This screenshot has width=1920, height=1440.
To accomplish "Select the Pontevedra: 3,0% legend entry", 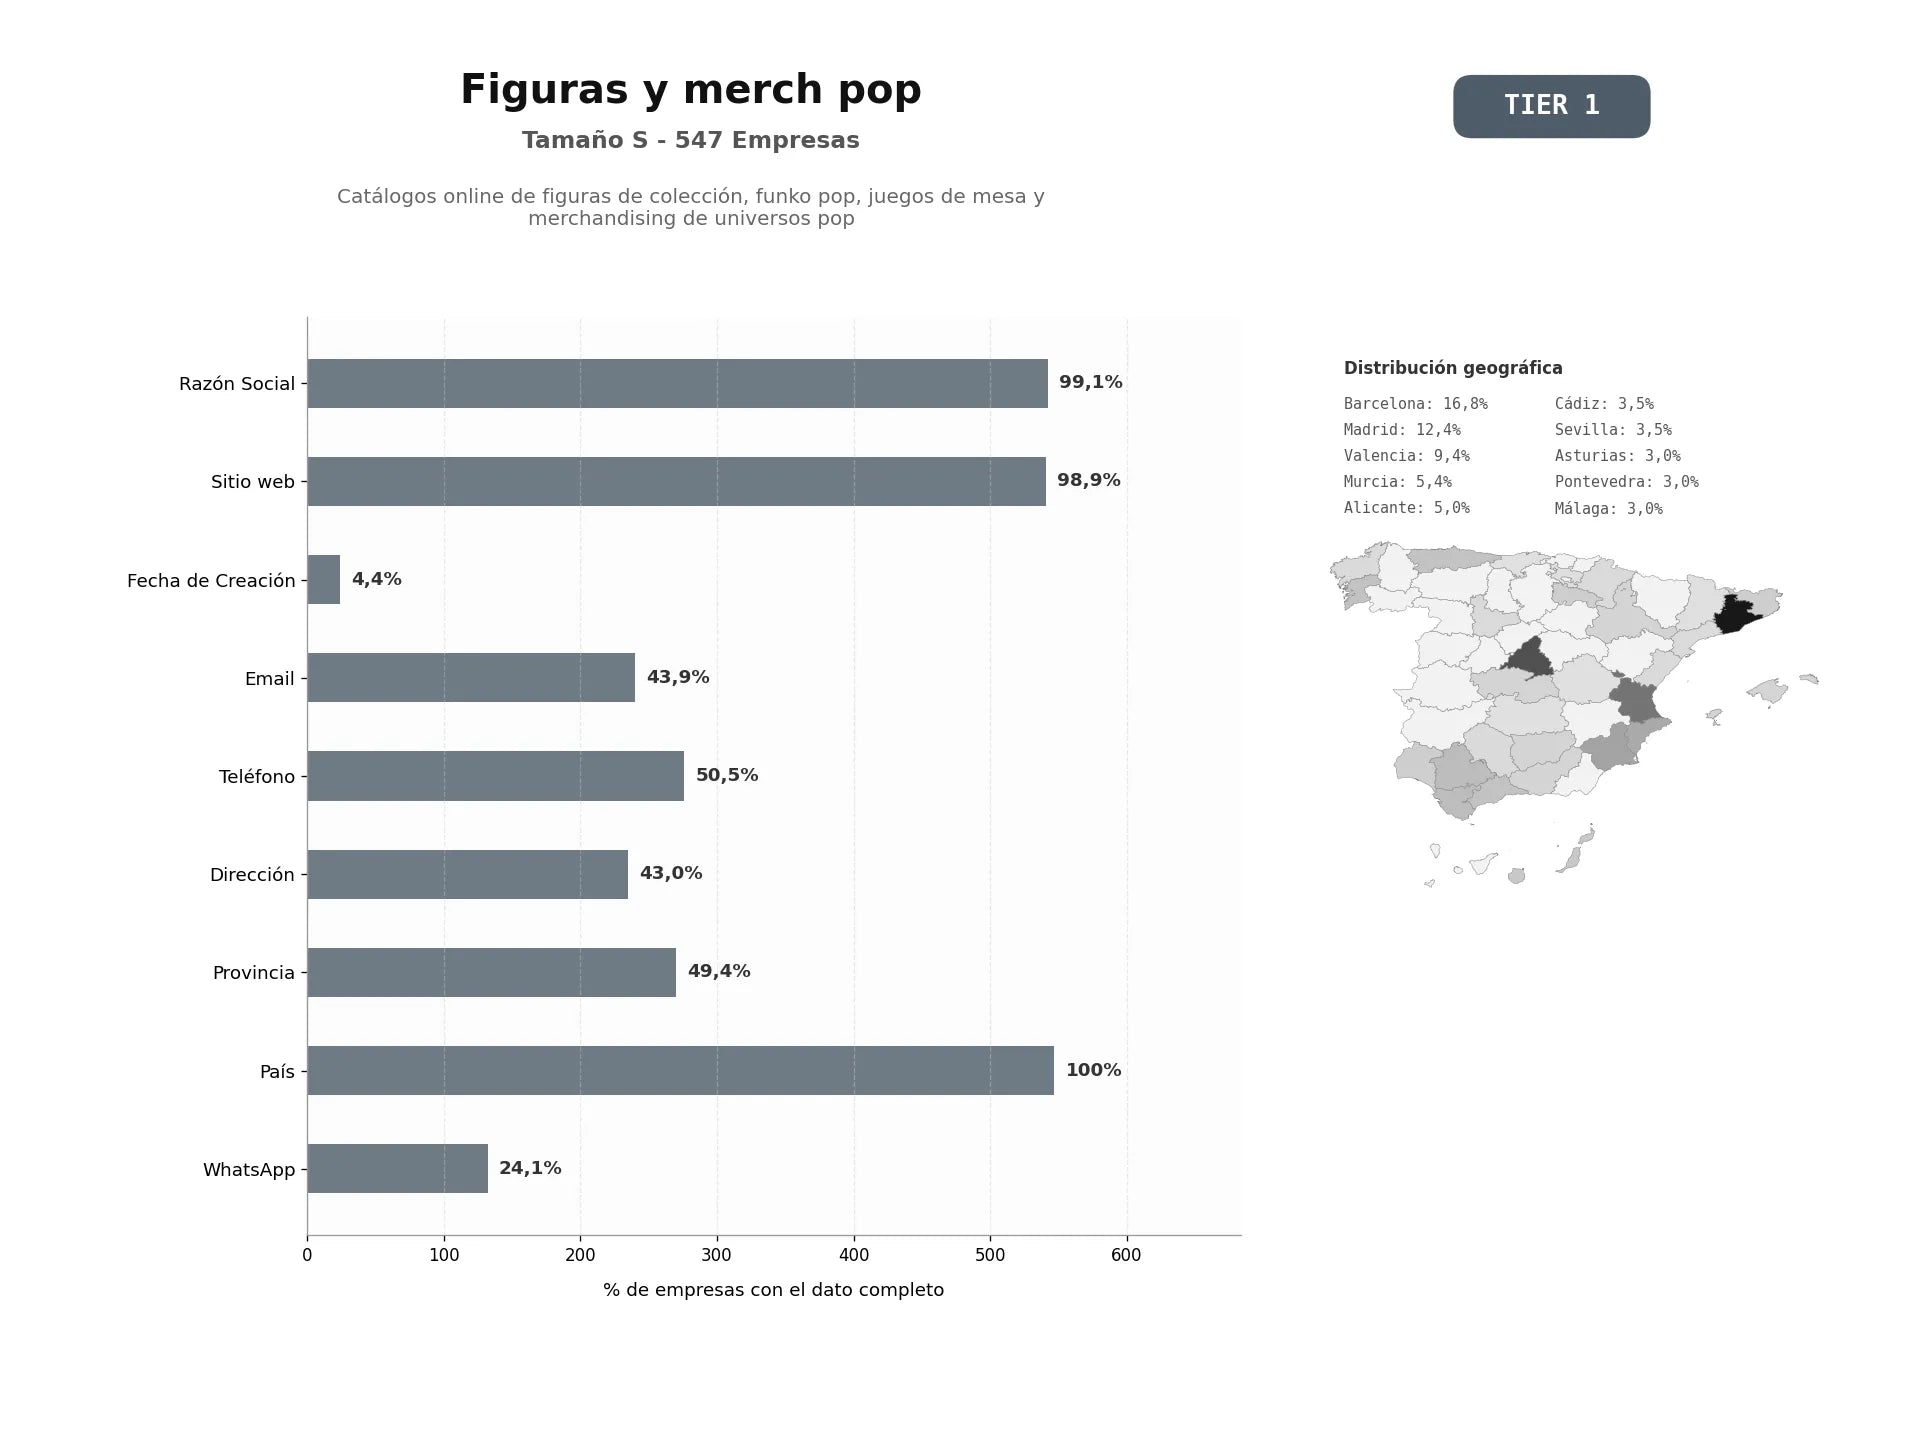I will (x=1626, y=482).
